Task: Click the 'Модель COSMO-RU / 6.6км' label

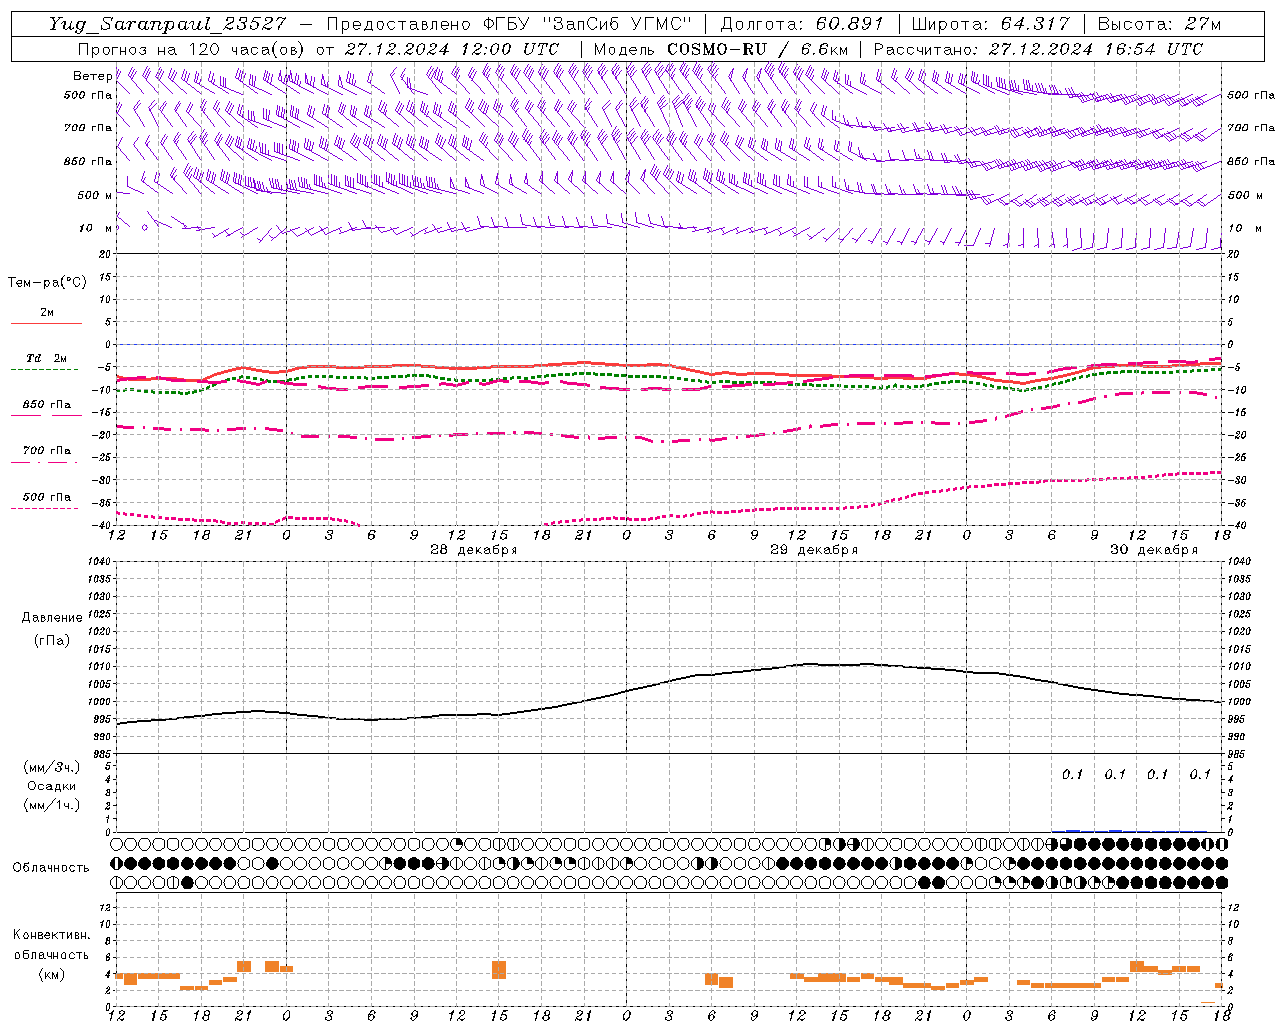Action: [721, 49]
